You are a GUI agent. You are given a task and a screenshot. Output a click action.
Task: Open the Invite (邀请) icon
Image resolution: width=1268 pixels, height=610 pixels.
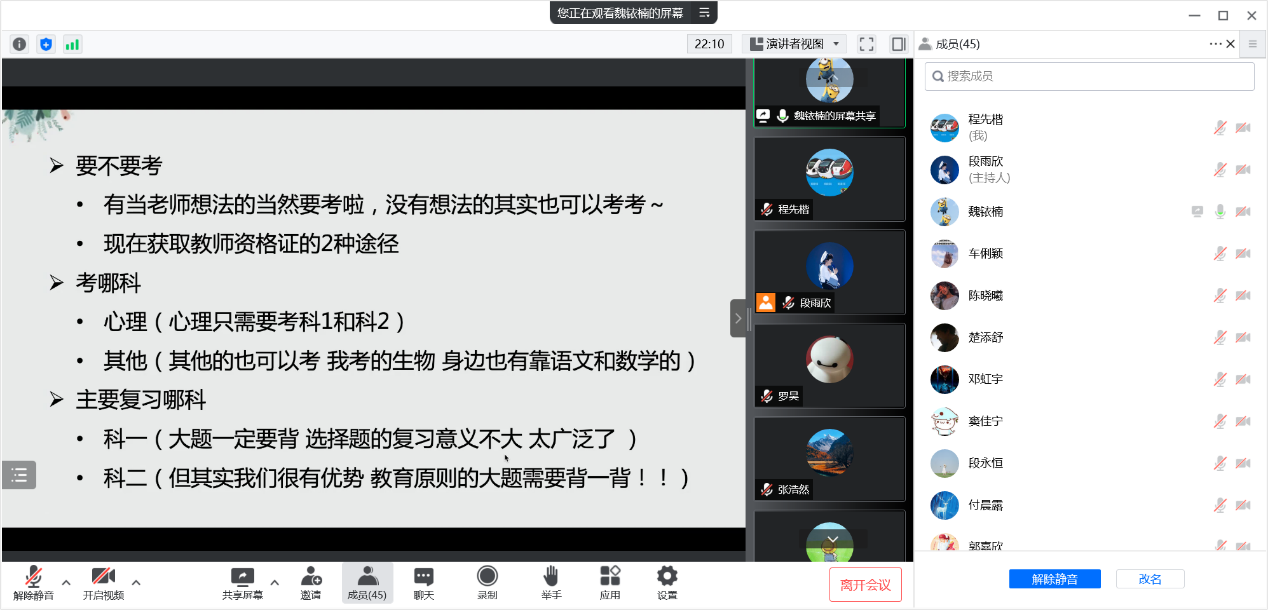311,583
